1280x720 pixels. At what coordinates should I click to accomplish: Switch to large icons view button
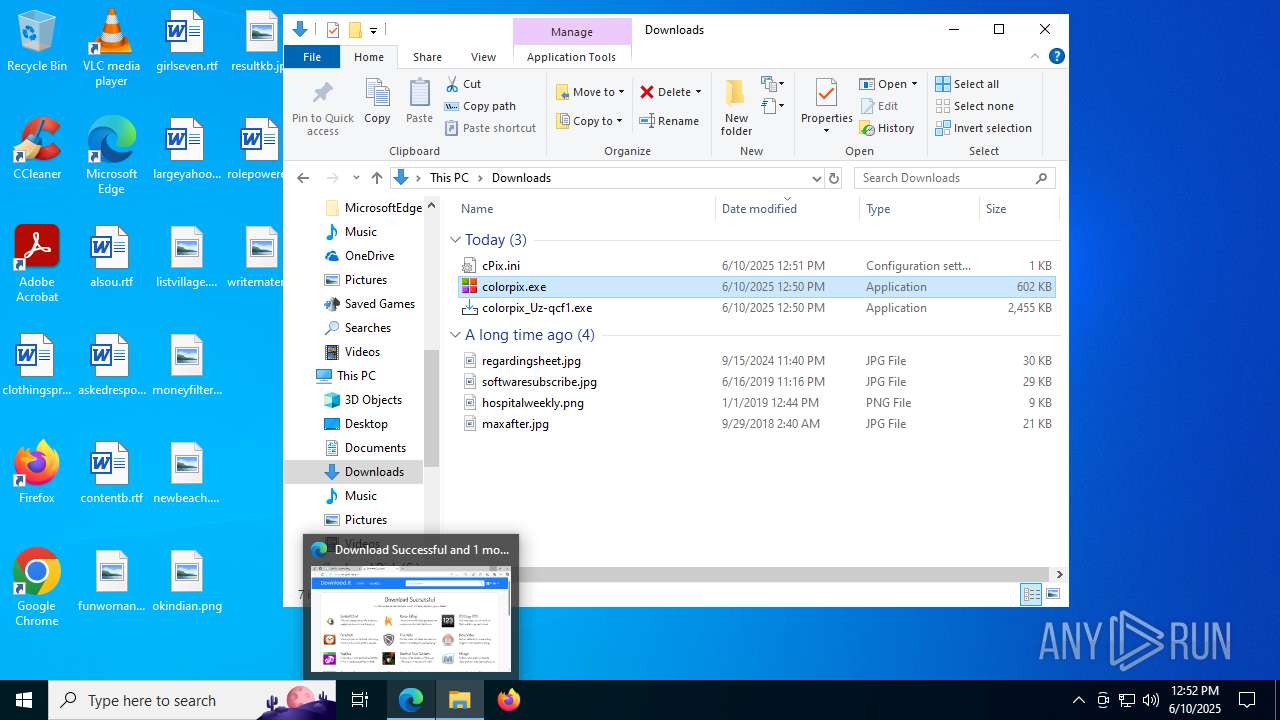click(1053, 594)
